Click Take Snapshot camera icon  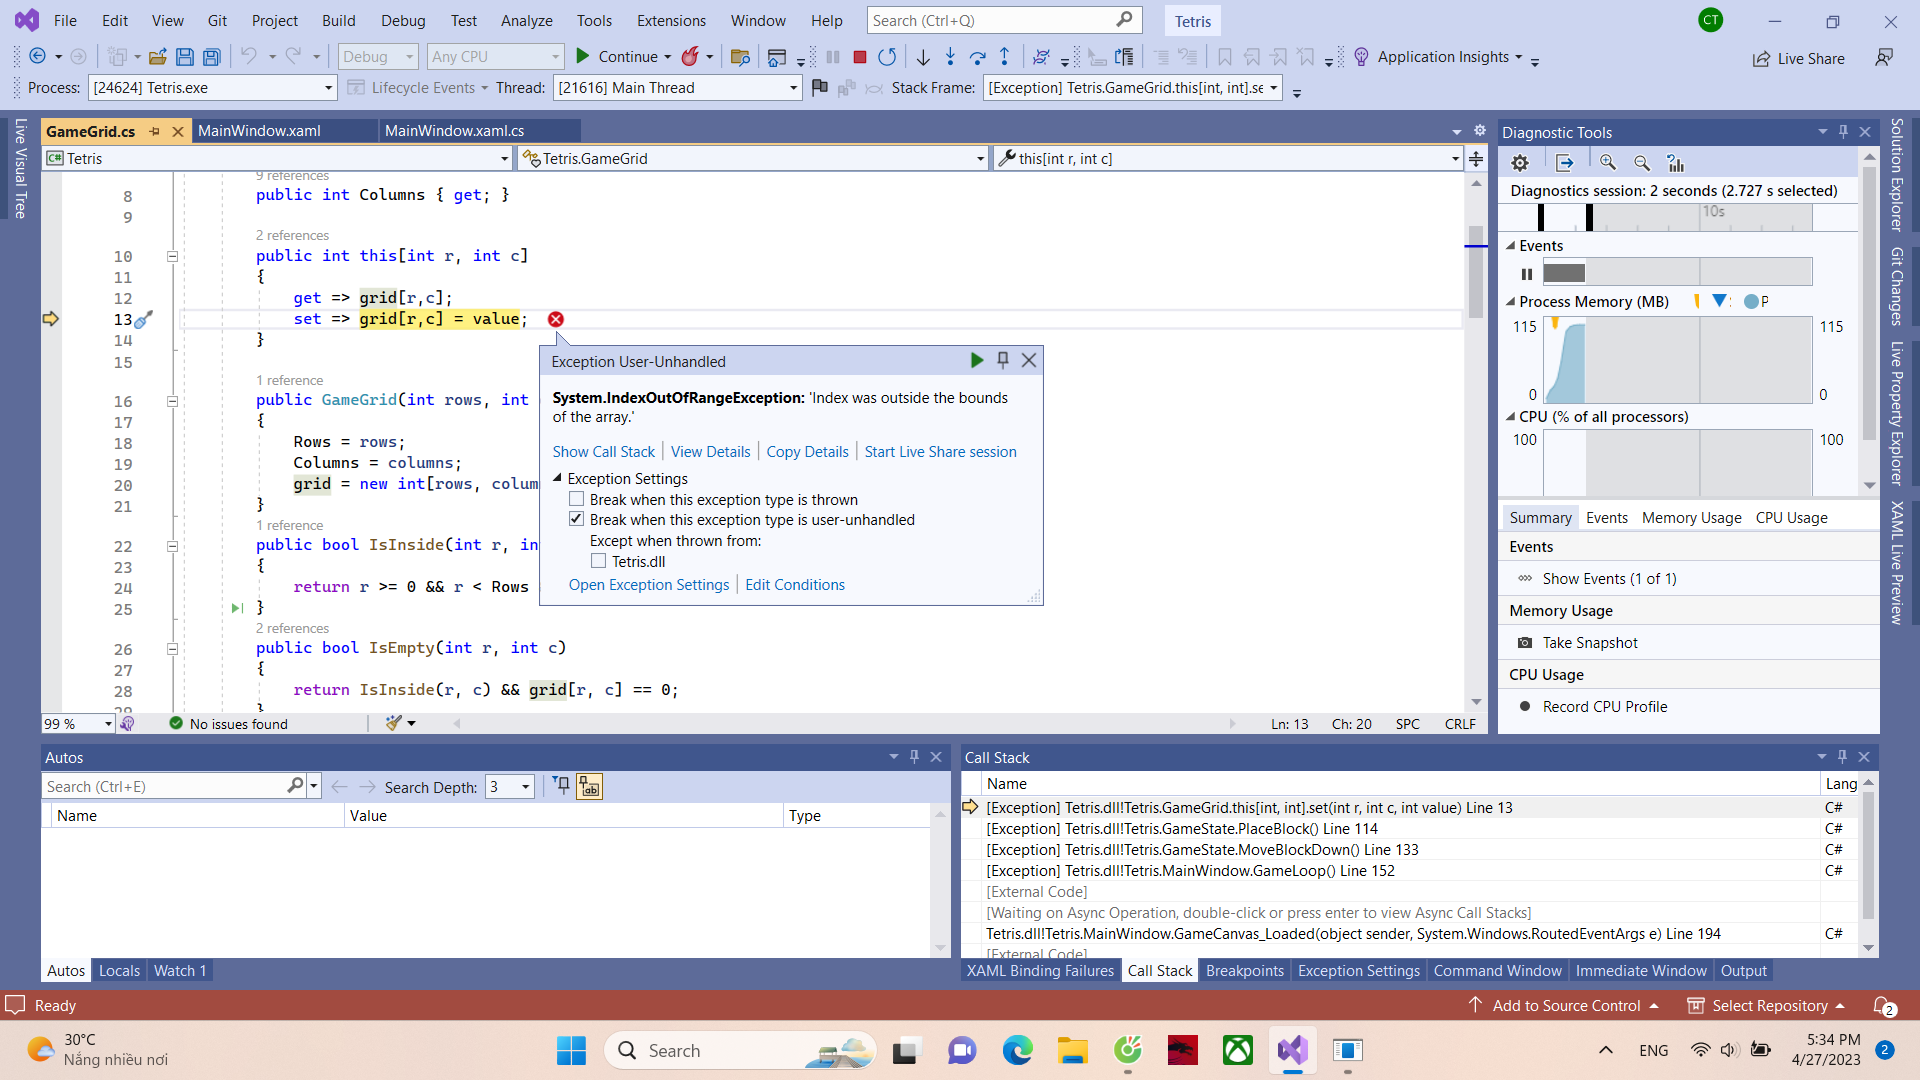(x=1524, y=643)
